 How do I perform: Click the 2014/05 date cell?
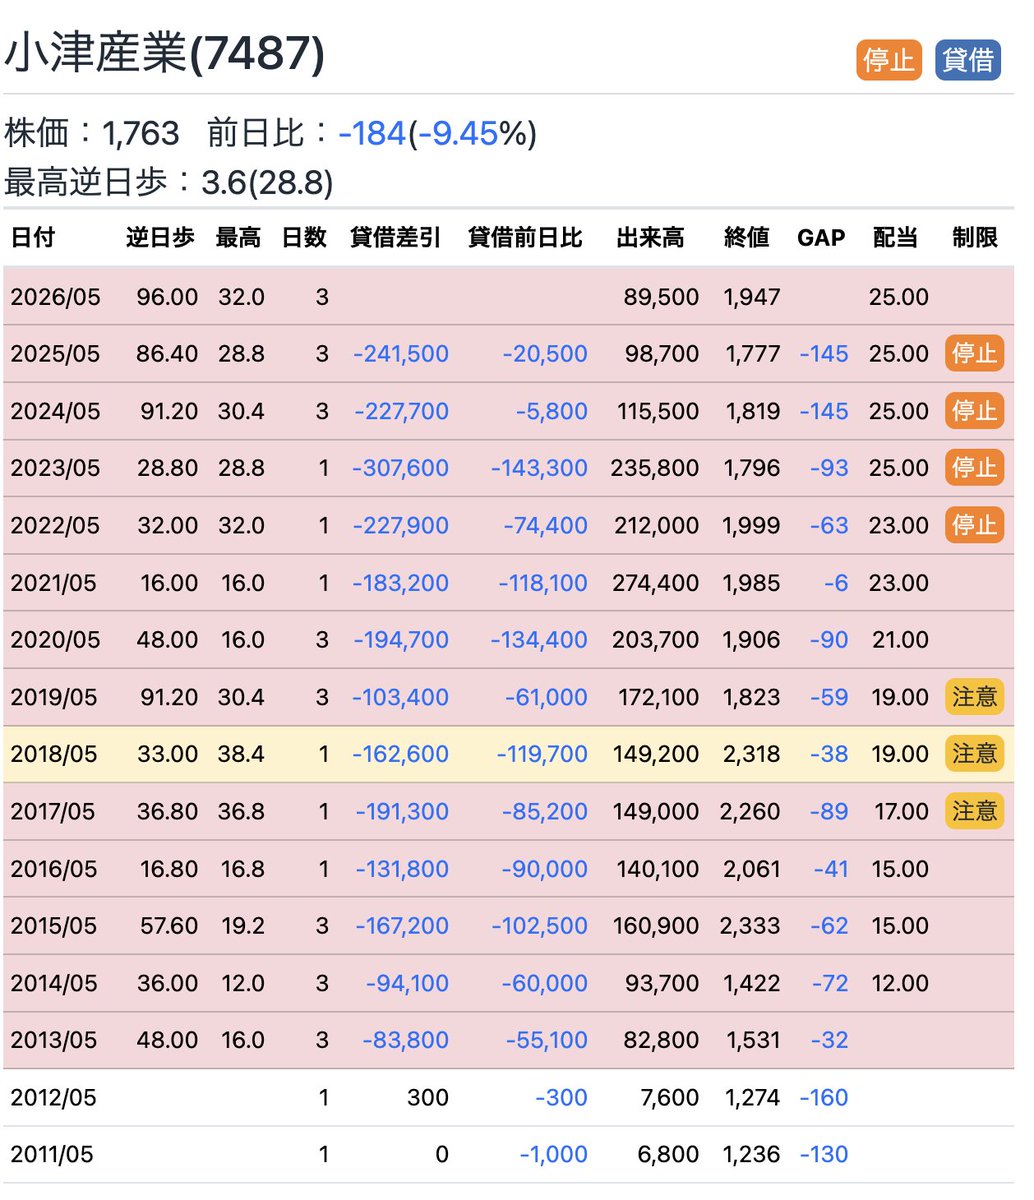[x=55, y=983]
